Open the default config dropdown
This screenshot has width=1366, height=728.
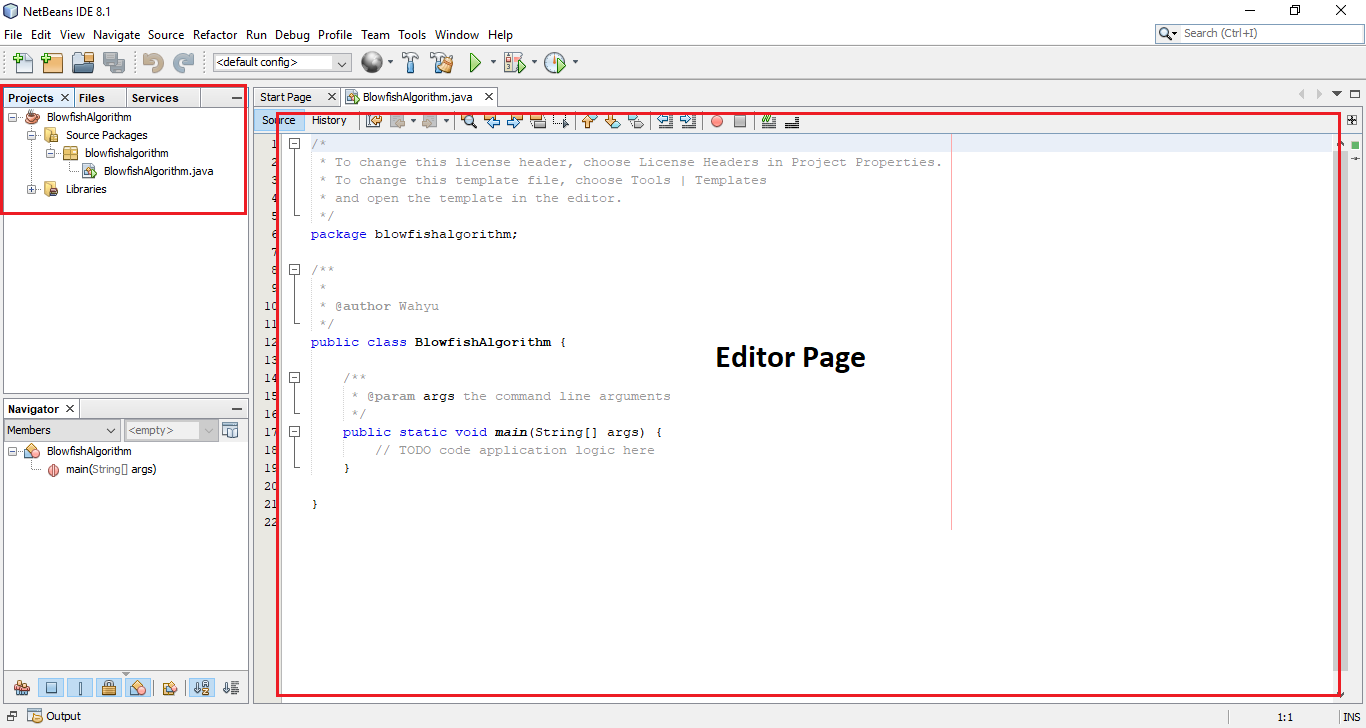coord(282,63)
